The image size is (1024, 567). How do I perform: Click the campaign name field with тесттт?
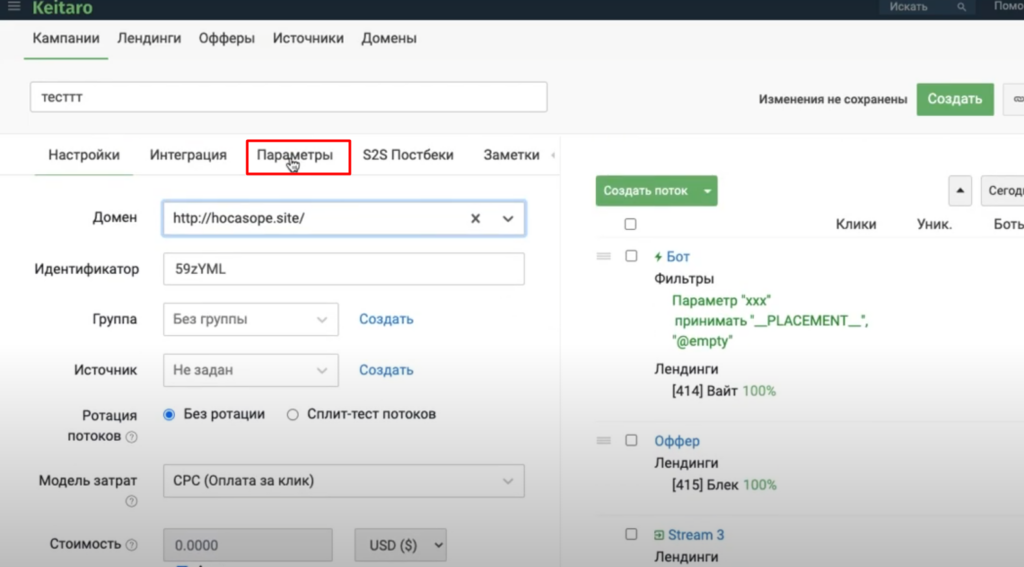click(x=289, y=97)
